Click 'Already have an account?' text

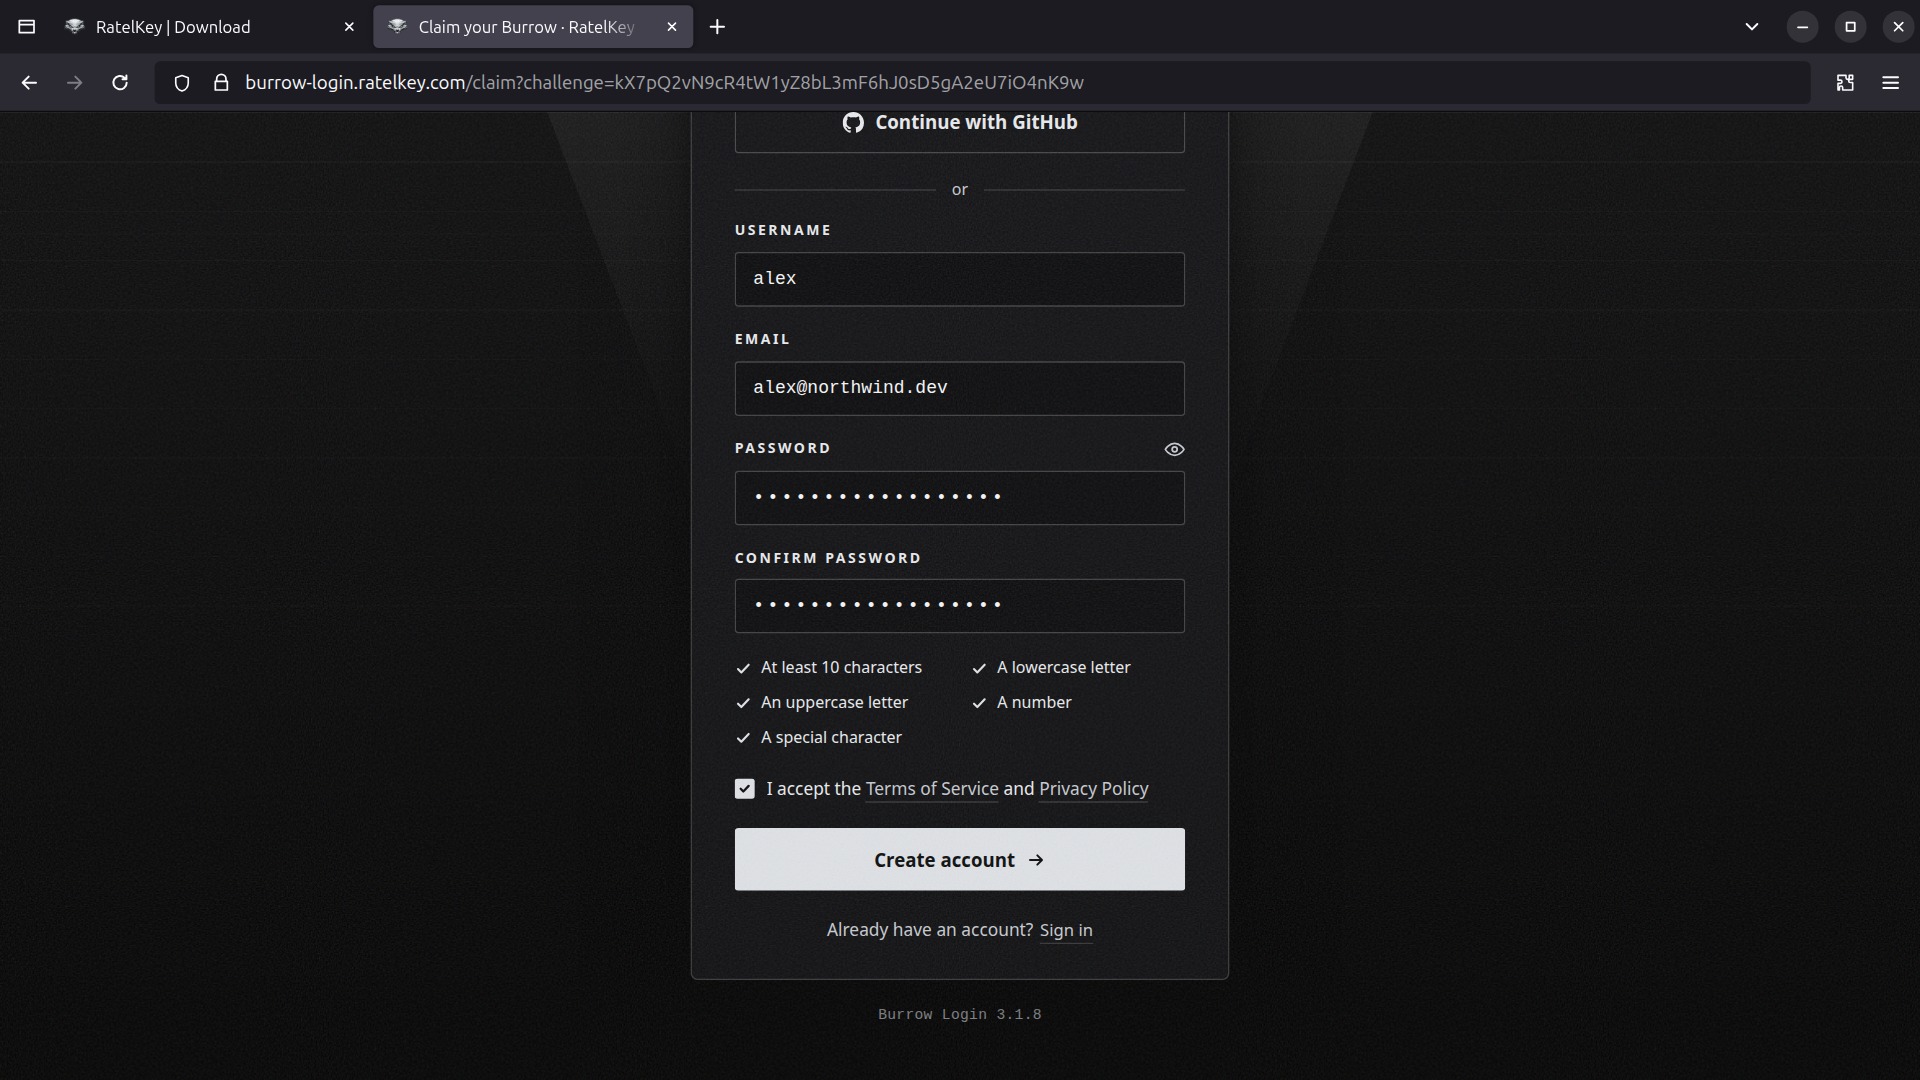(930, 930)
